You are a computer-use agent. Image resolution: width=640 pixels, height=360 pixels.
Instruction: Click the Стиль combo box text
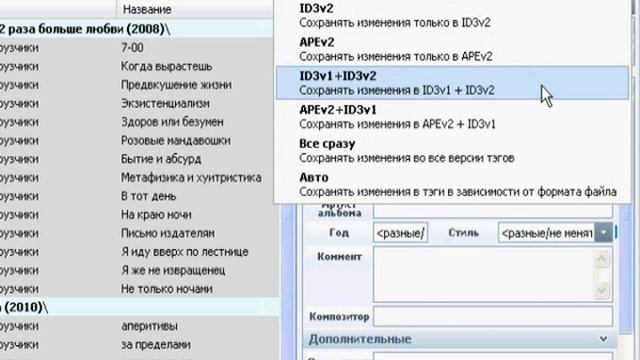pos(546,233)
